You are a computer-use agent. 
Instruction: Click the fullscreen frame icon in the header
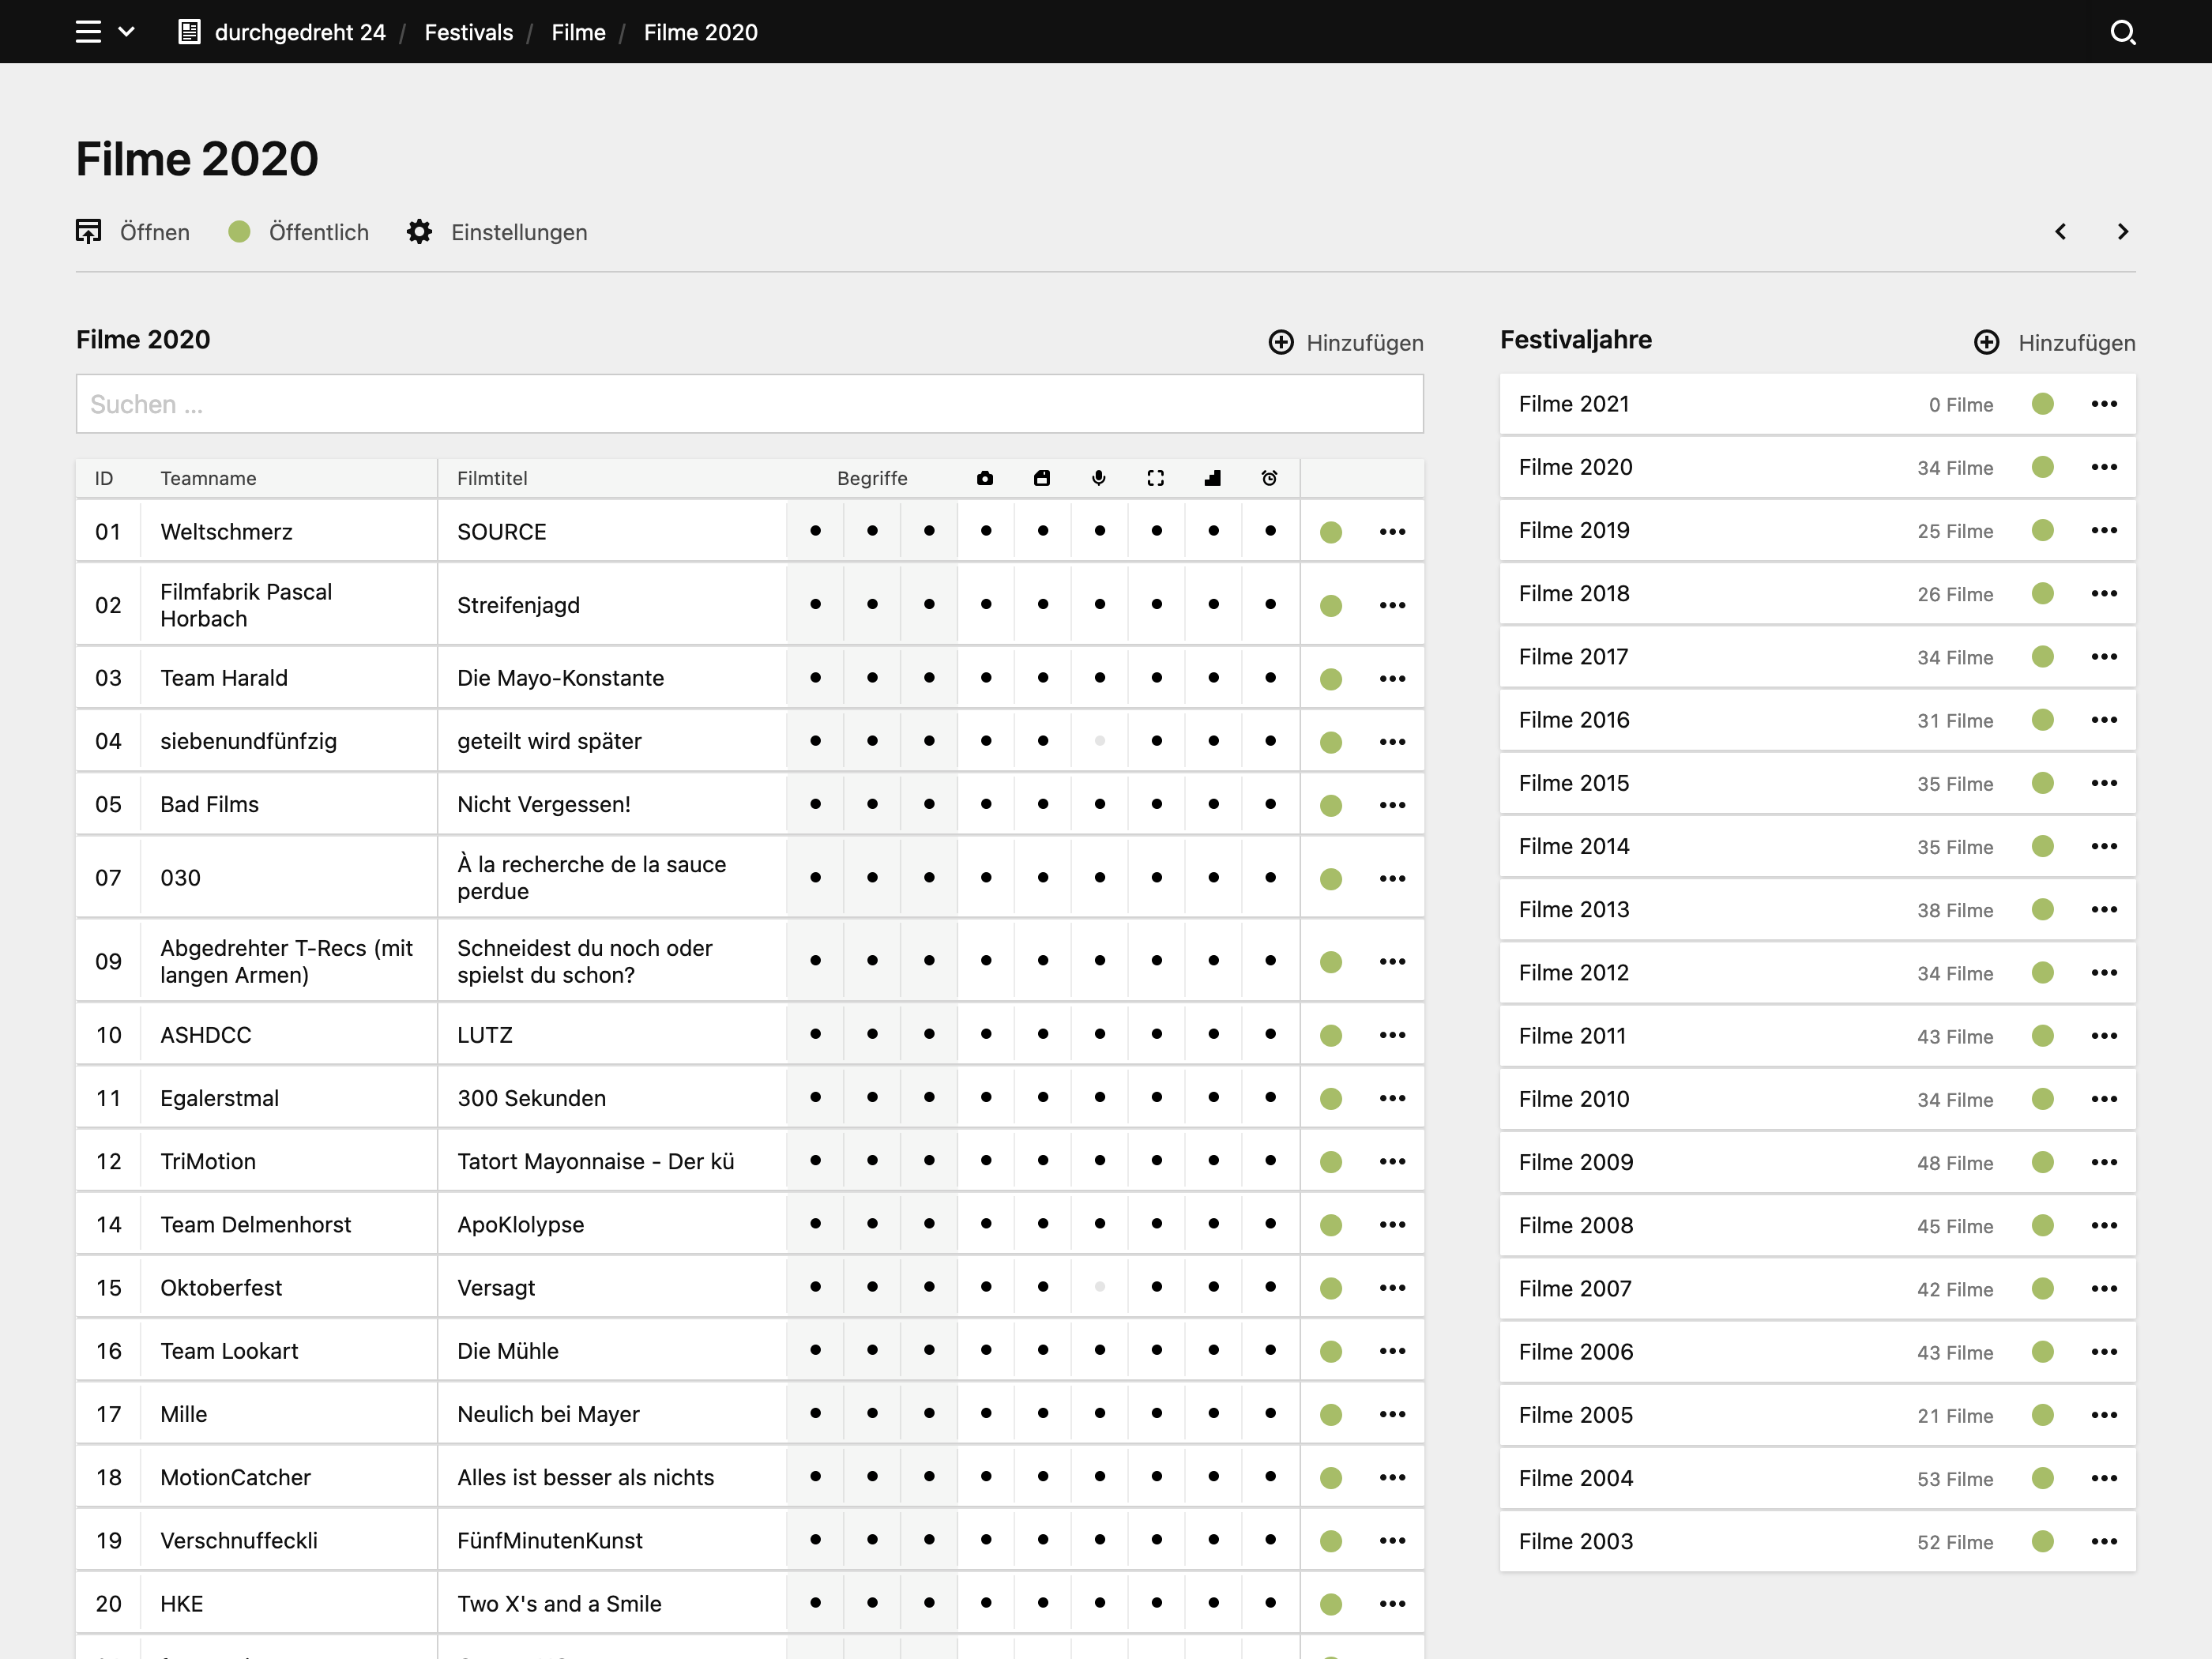coord(1156,478)
